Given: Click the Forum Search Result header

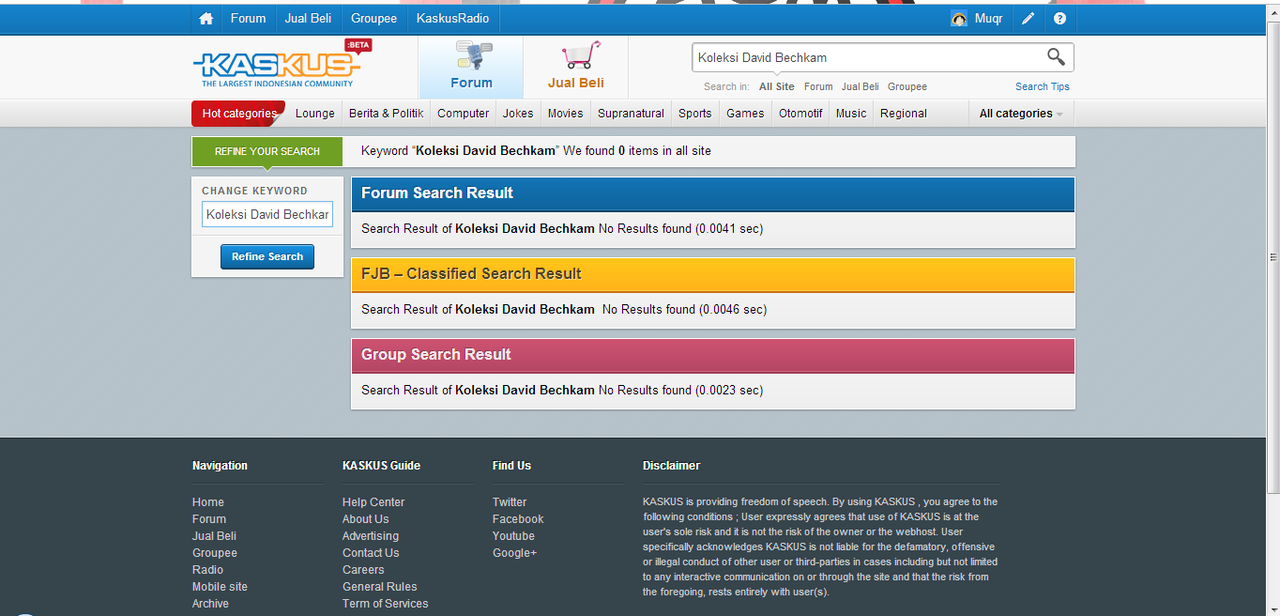Looking at the screenshot, I should point(713,194).
